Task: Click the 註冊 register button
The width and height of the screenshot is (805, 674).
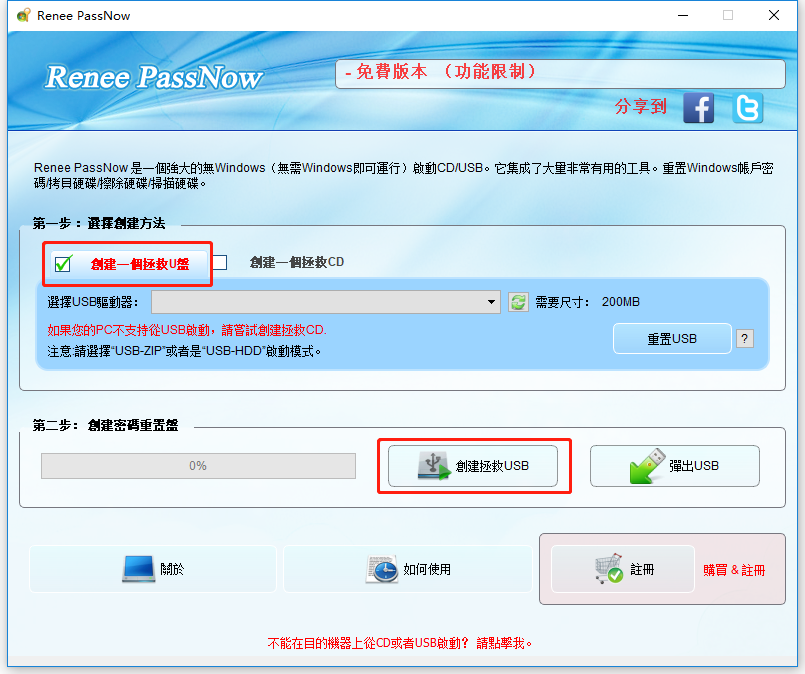Action: point(622,569)
